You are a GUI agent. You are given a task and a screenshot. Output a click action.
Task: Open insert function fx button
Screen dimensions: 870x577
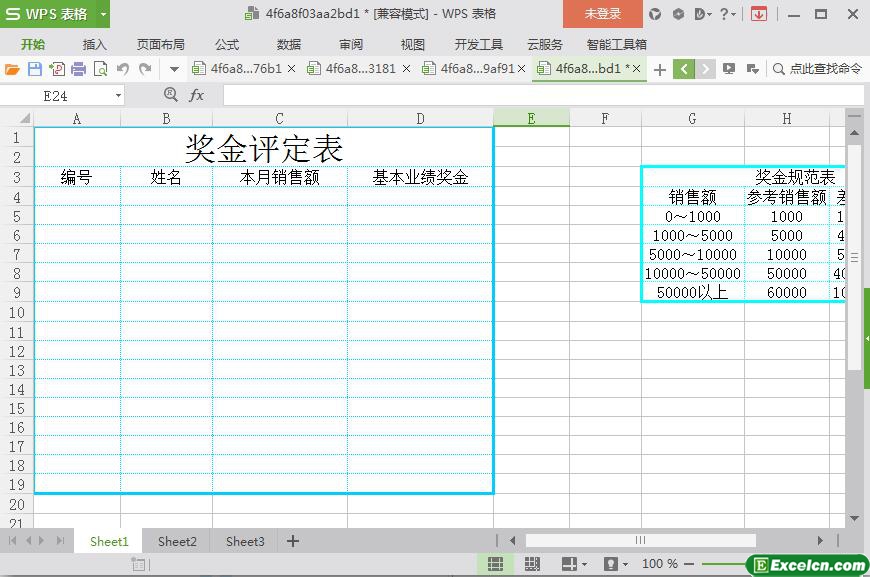196,95
